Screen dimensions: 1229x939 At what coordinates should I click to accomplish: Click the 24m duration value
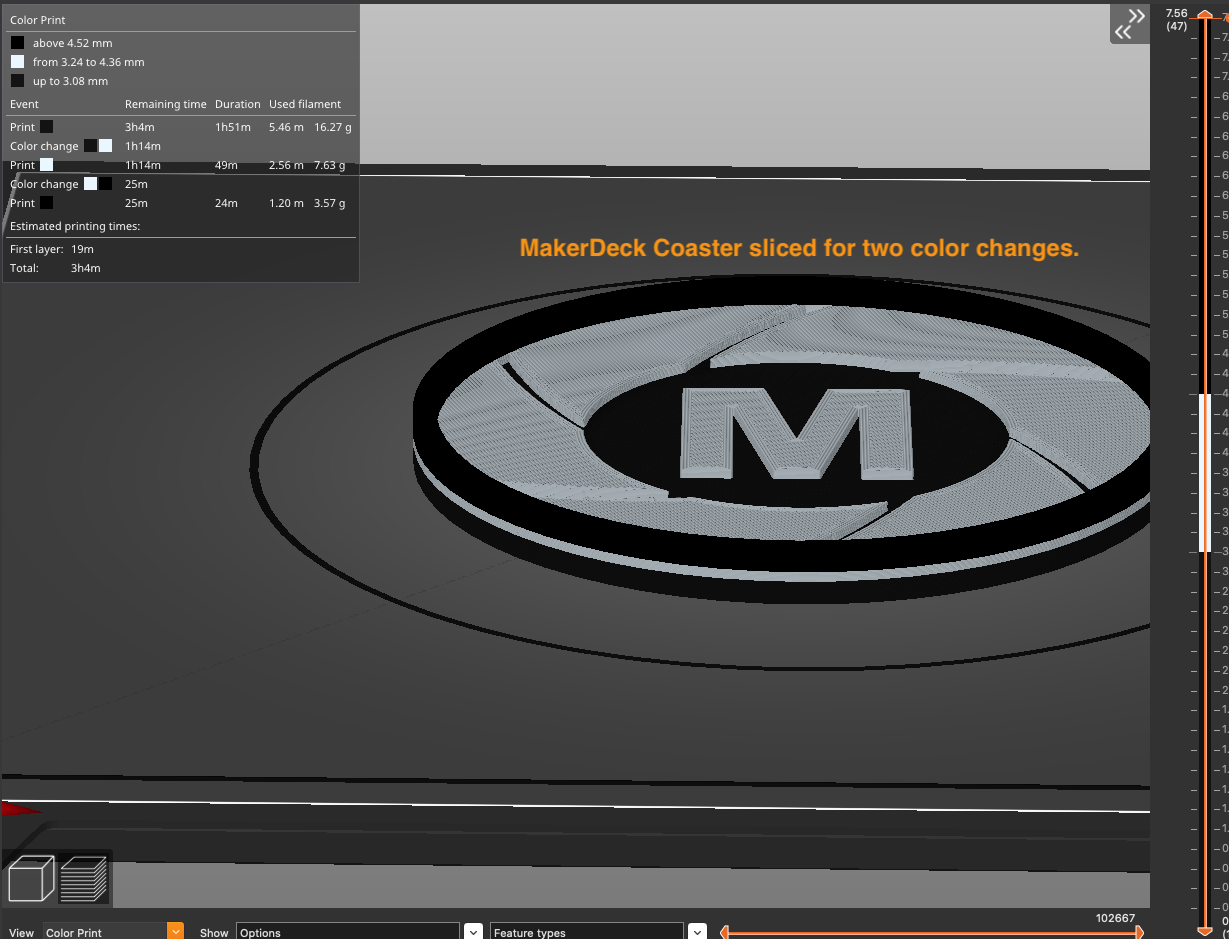pyautogui.click(x=226, y=203)
